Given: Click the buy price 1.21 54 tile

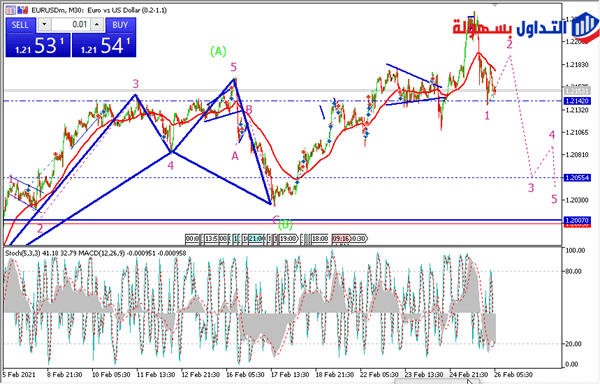Looking at the screenshot, I should coord(104,45).
